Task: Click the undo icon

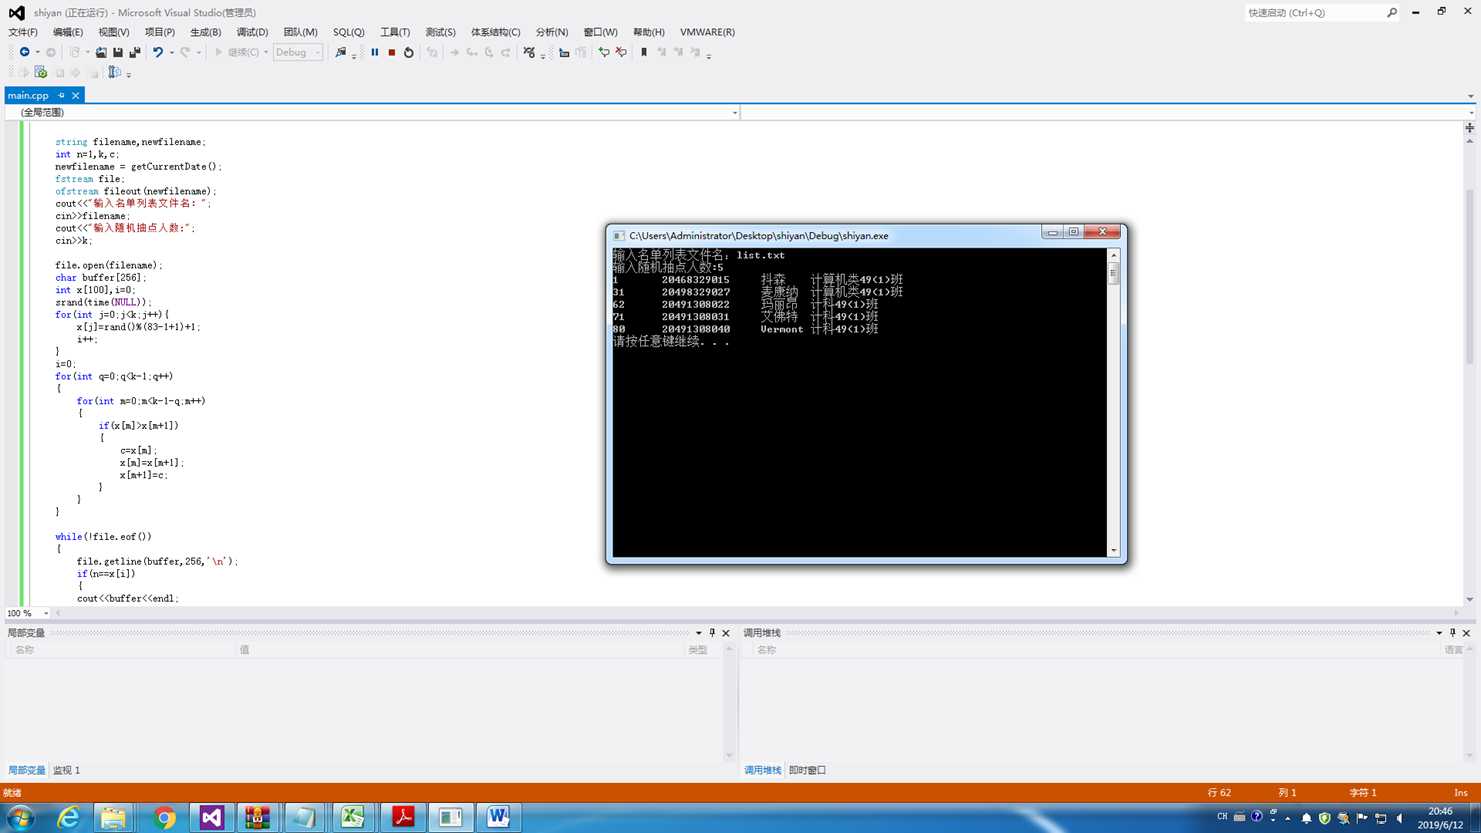Action: point(158,52)
